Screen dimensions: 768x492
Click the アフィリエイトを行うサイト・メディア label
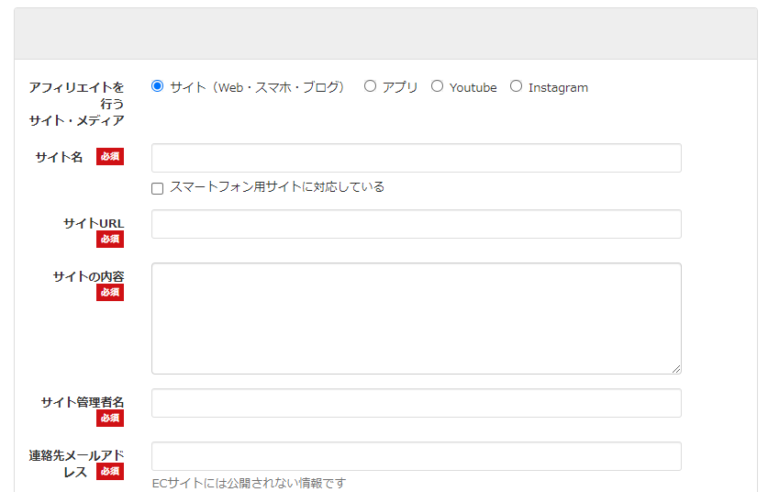77,104
